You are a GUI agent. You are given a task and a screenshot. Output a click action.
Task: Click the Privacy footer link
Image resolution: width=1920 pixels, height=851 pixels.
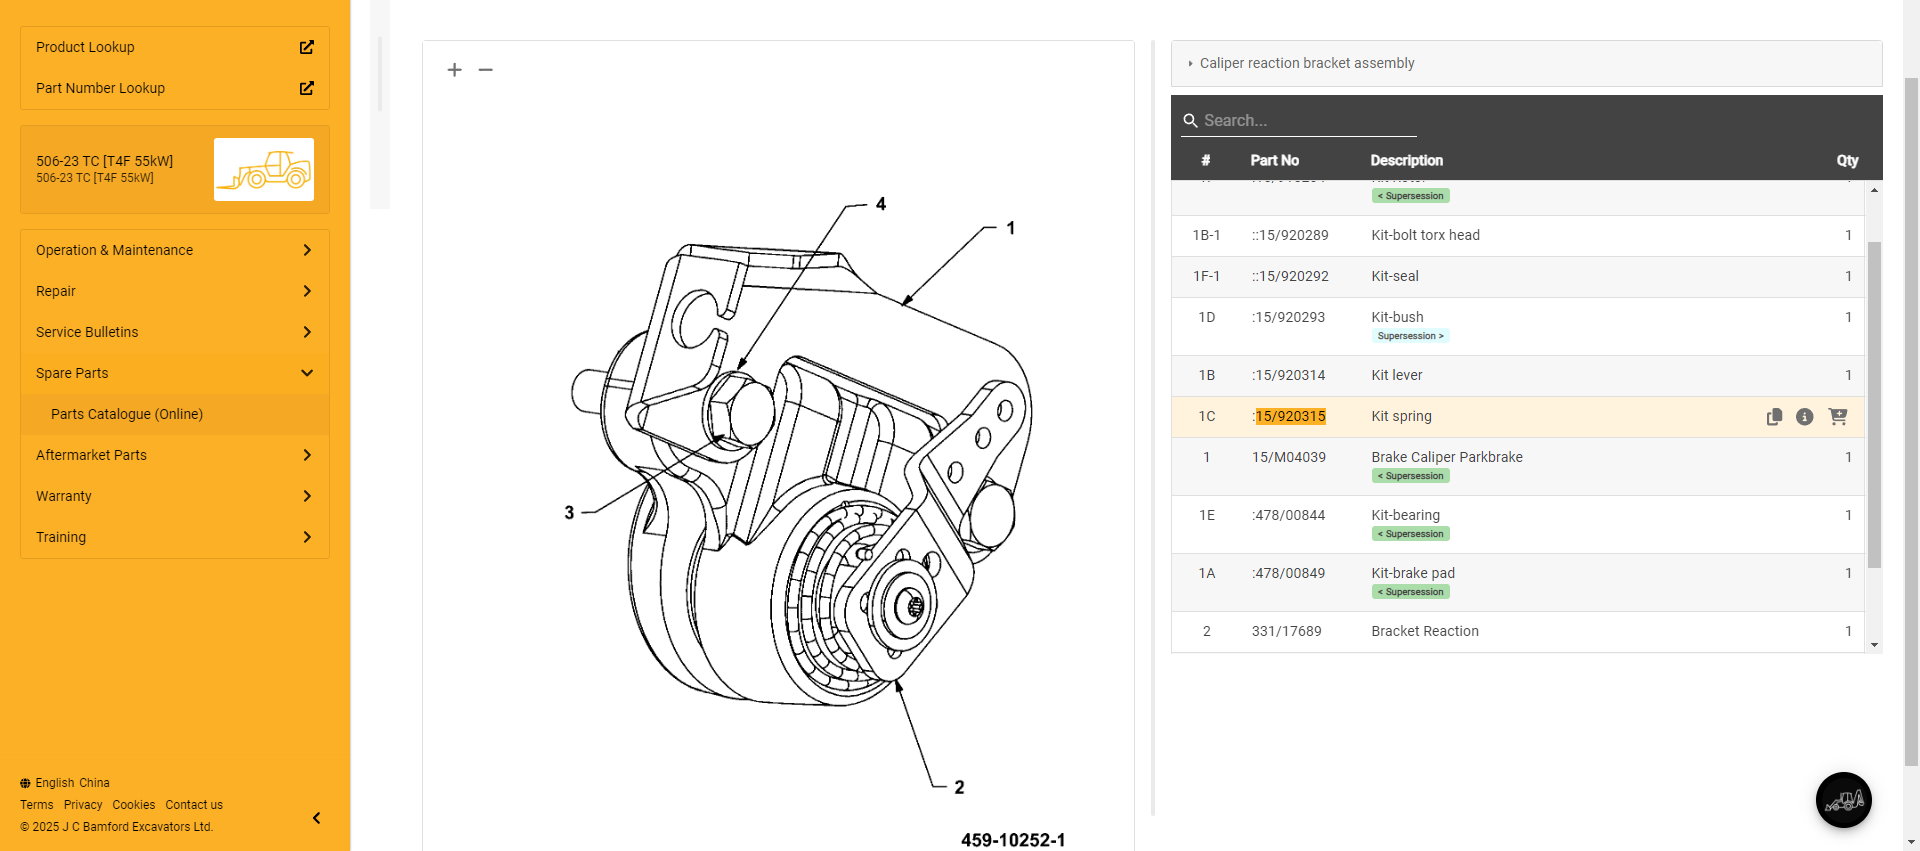(83, 805)
